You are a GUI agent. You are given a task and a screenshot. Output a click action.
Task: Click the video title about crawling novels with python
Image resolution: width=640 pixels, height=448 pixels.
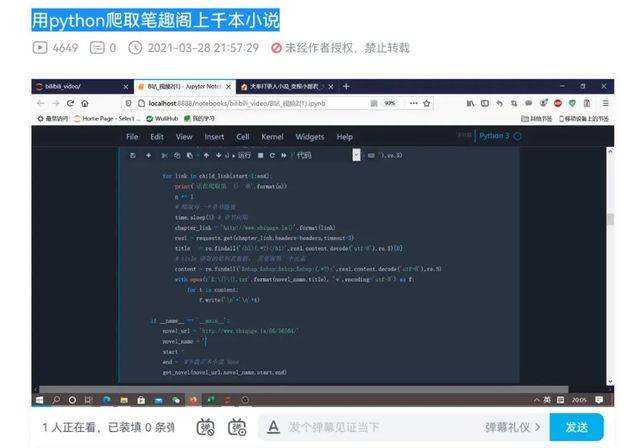pos(156,20)
